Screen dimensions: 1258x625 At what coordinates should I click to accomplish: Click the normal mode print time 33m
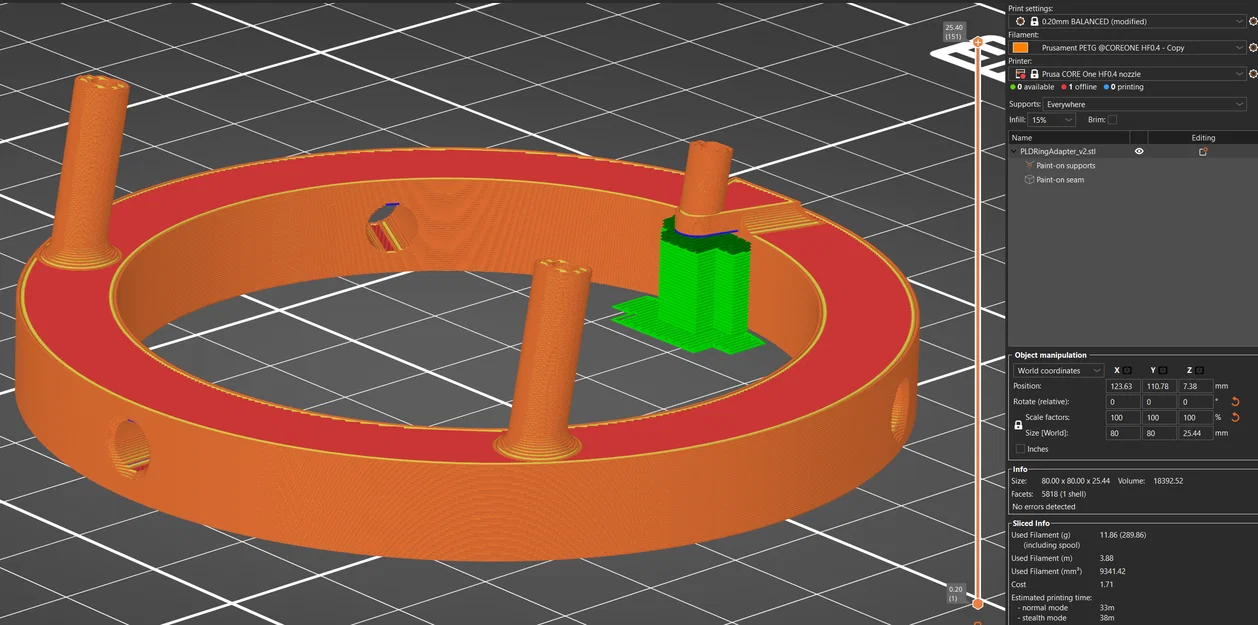(1106, 608)
